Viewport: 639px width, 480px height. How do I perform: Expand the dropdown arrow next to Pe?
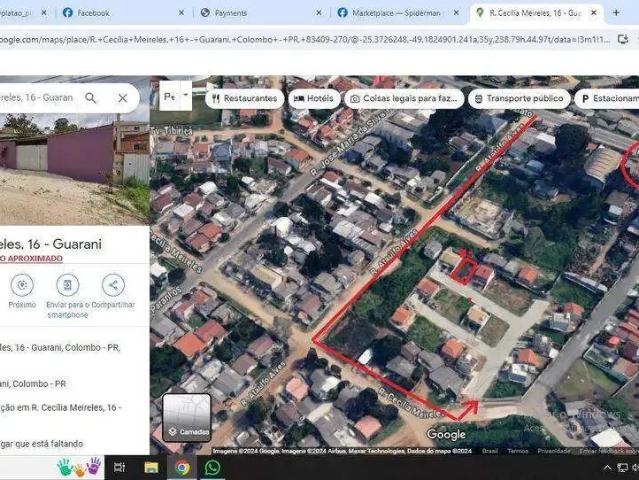click(x=186, y=95)
